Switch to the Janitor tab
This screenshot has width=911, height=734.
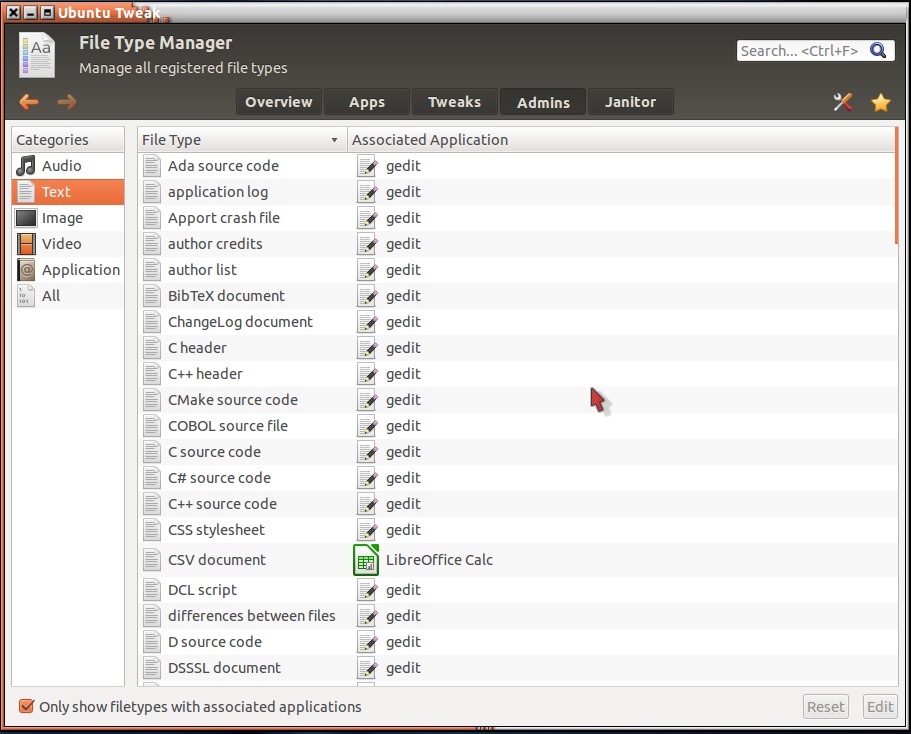coord(630,102)
